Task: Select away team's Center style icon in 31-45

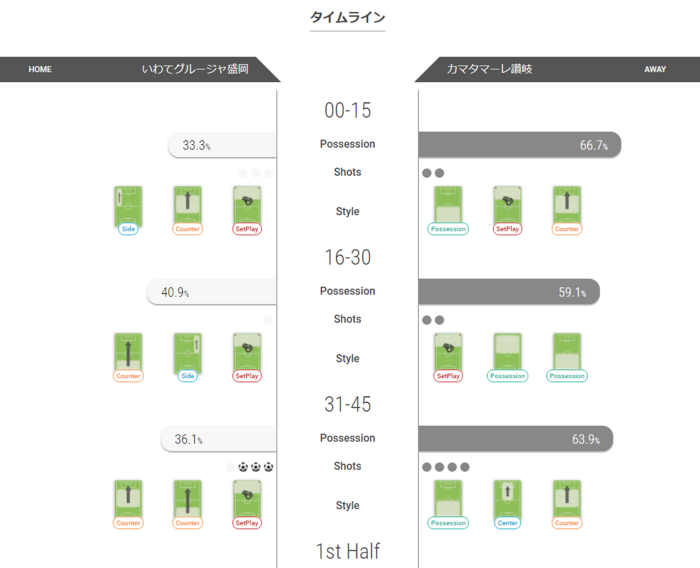Action: click(507, 502)
